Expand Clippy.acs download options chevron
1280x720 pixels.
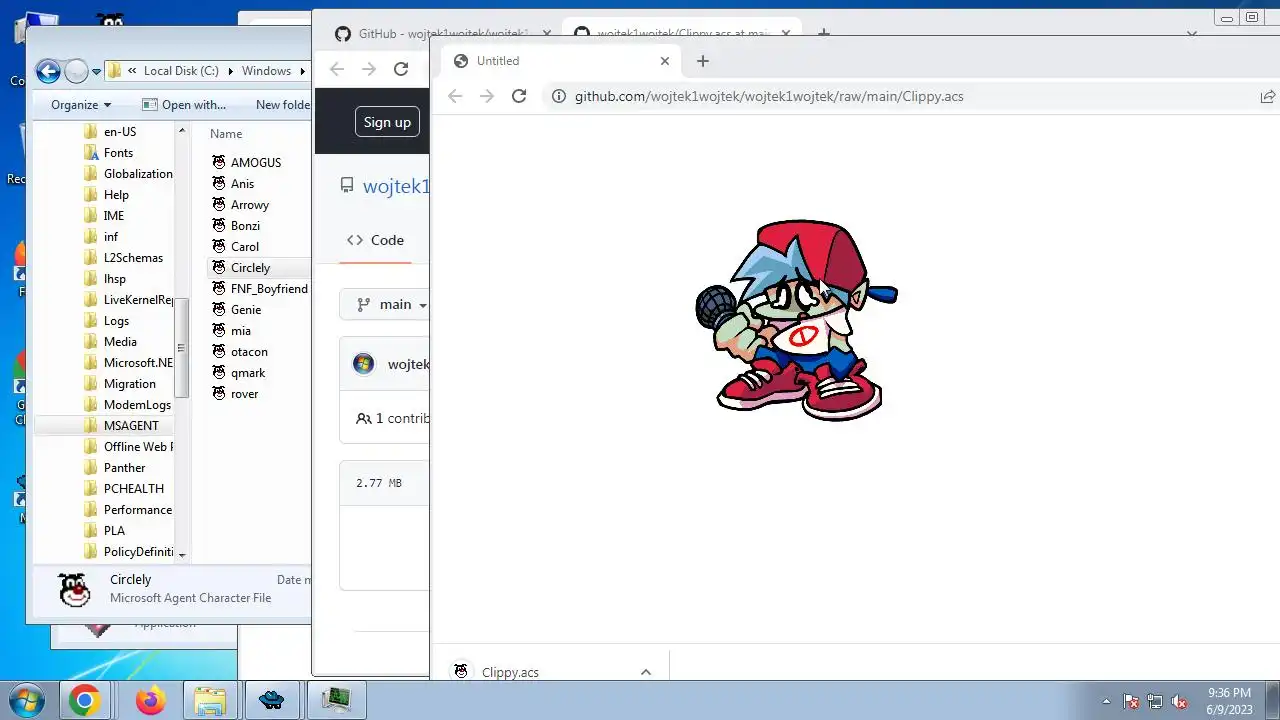(x=646, y=672)
